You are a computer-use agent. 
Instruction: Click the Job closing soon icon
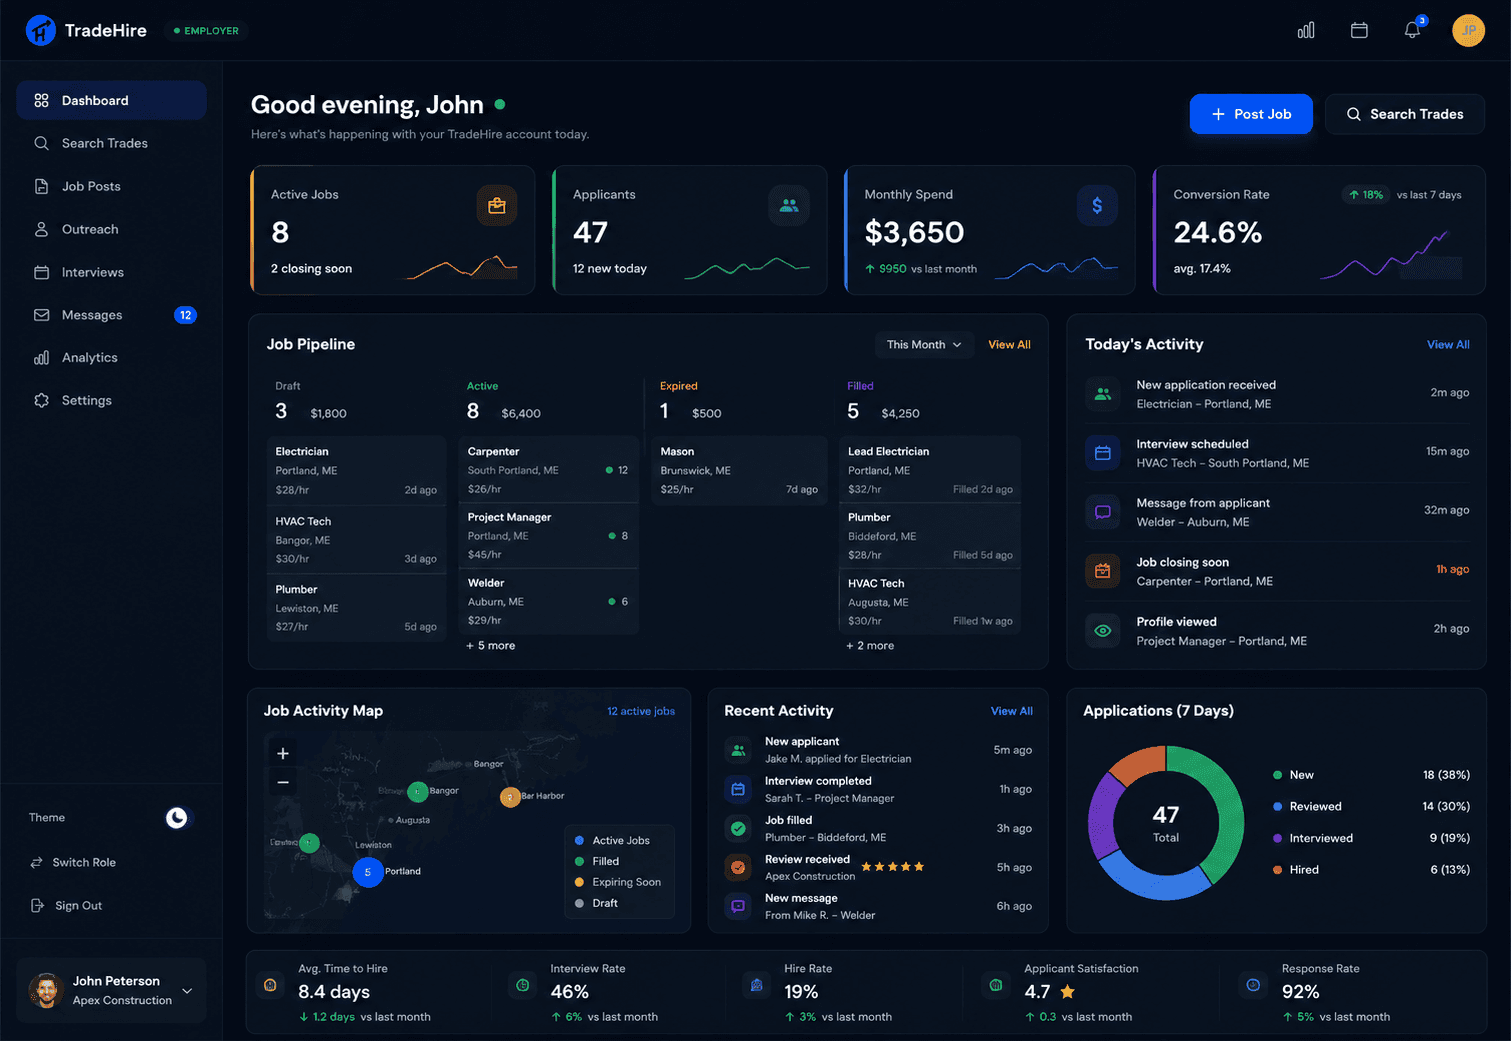[1103, 571]
